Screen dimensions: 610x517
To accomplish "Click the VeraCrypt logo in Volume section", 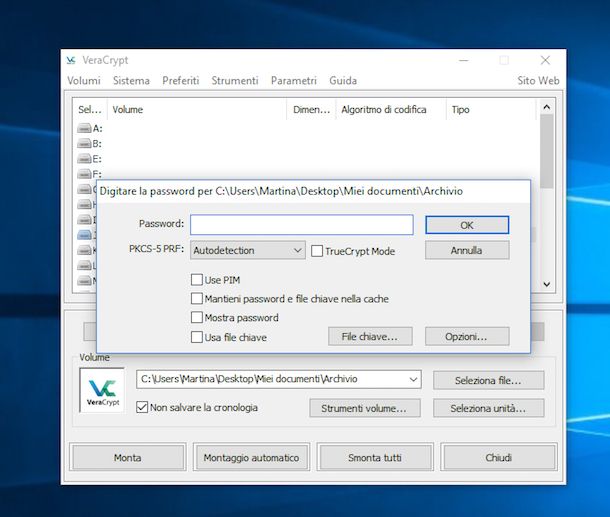I will (102, 390).
